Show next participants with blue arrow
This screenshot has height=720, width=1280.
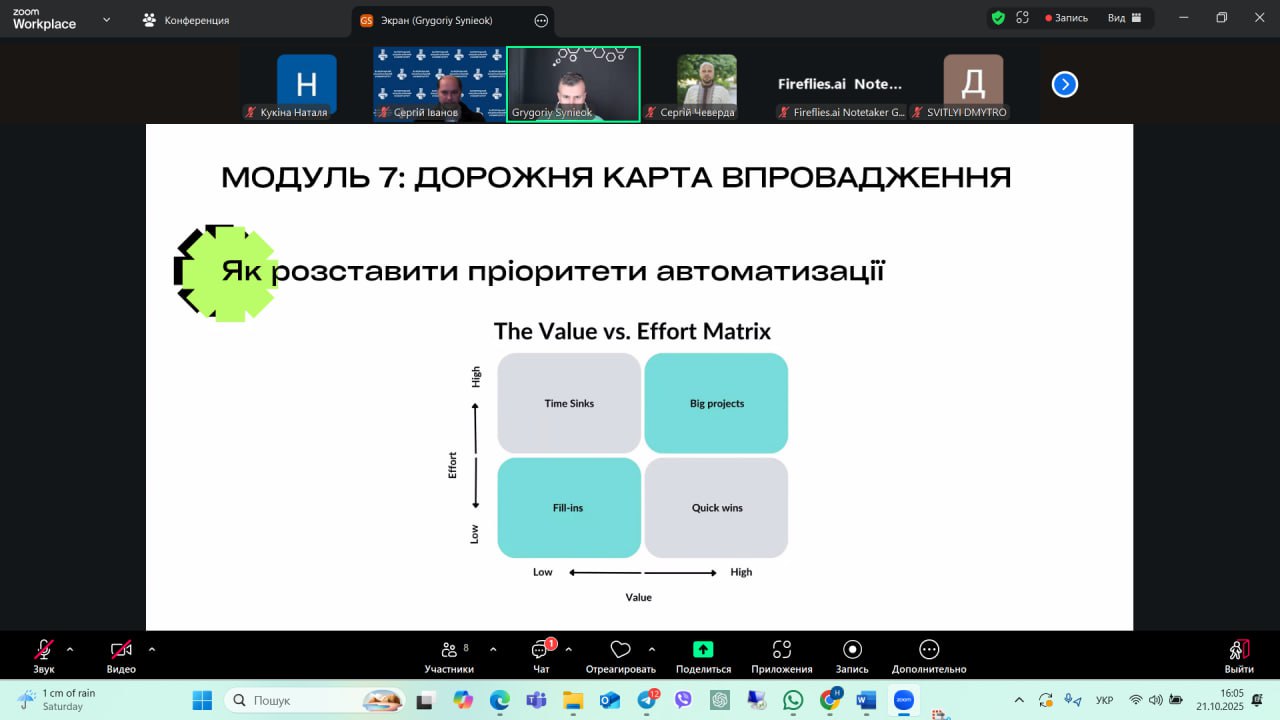(1065, 85)
